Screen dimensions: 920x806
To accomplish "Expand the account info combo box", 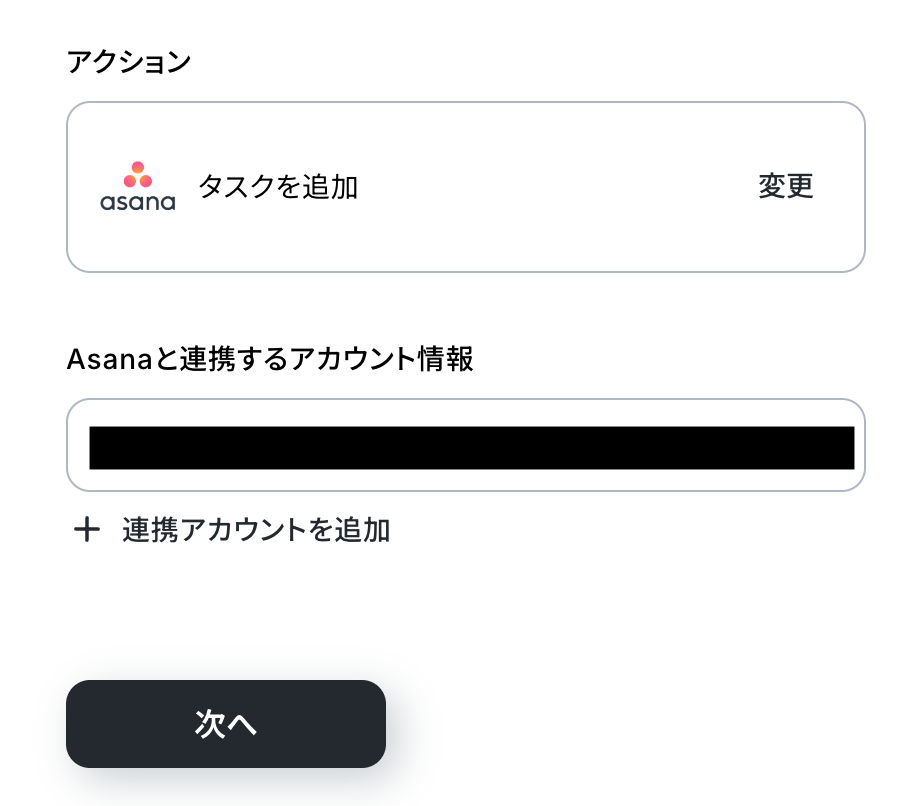I will 466,445.
